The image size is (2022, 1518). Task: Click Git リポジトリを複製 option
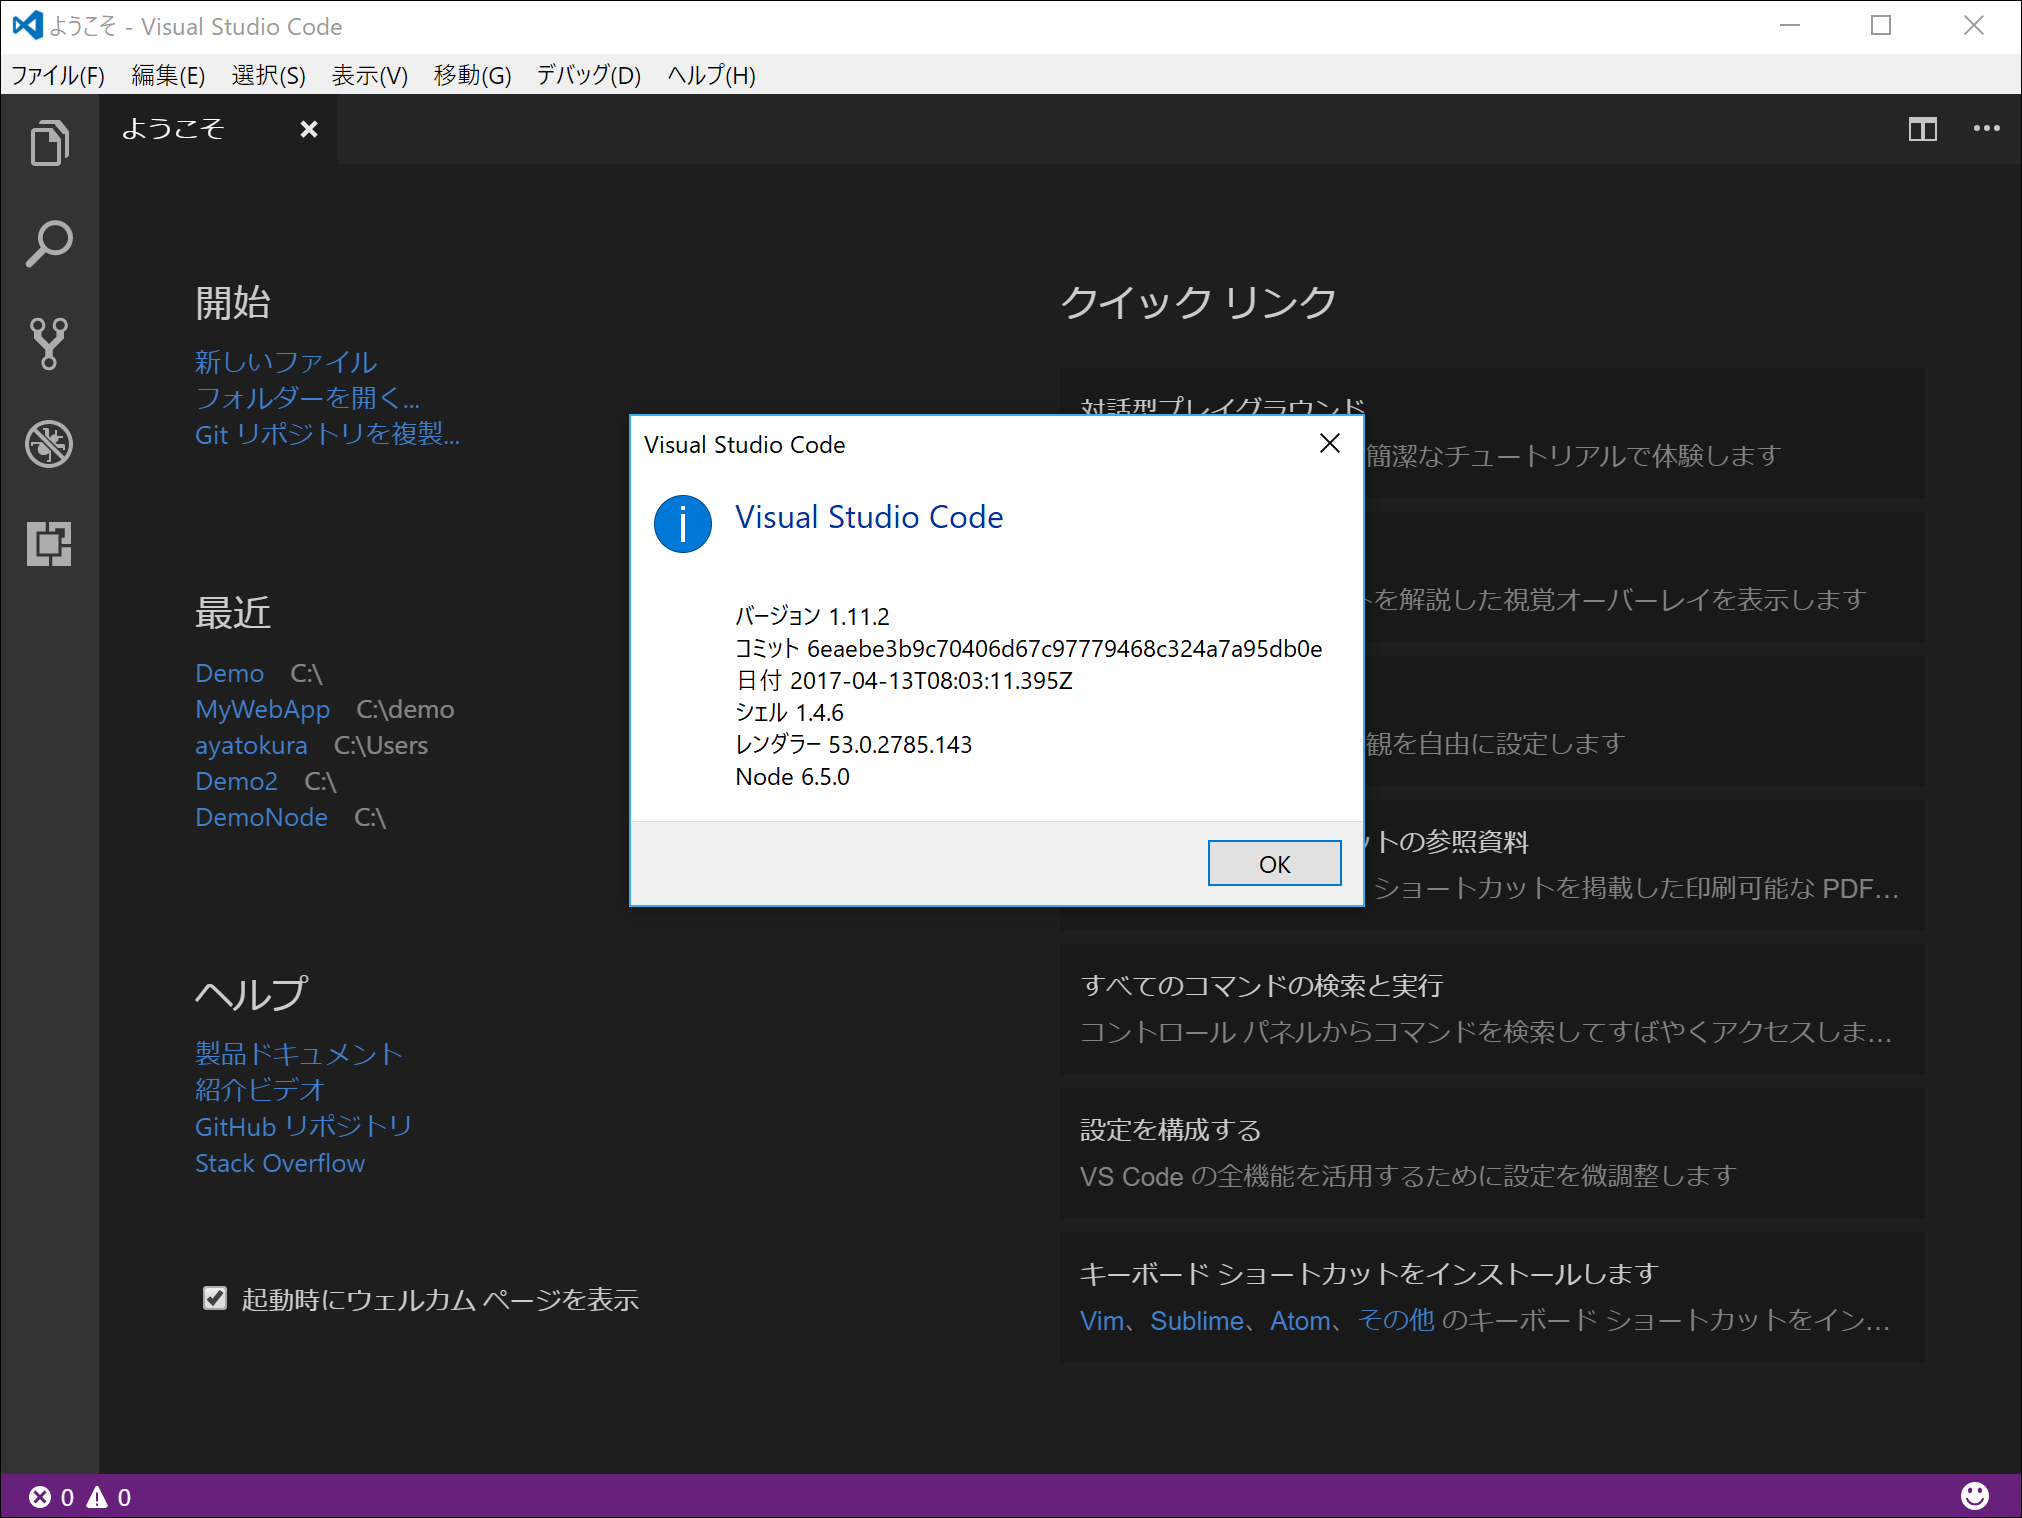click(x=327, y=435)
